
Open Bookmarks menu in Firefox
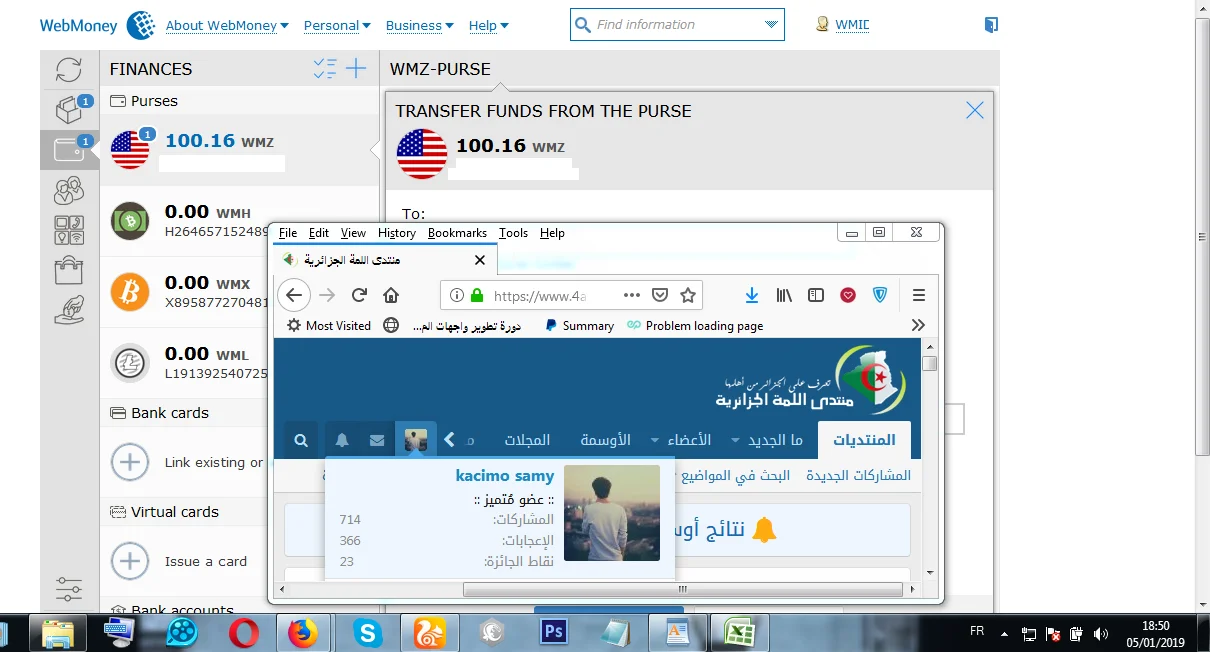click(457, 233)
